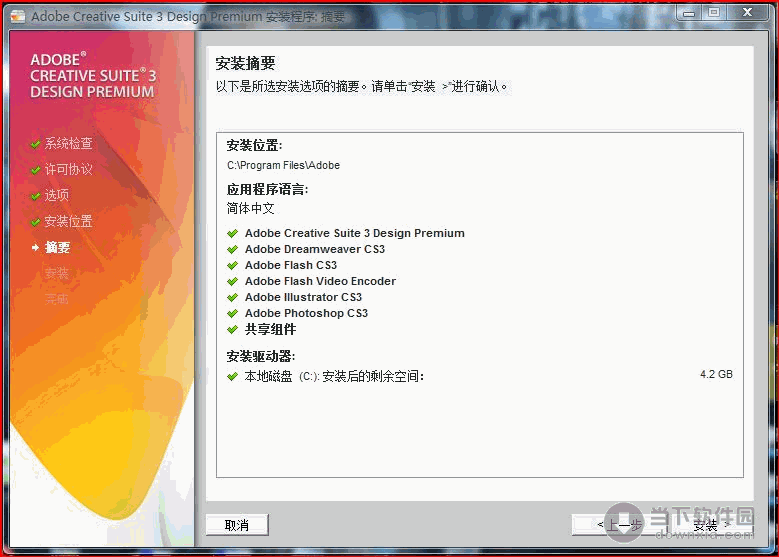Click the Adobe Photoshop CS3 entry
The width and height of the screenshot is (779, 557).
pos(307,313)
